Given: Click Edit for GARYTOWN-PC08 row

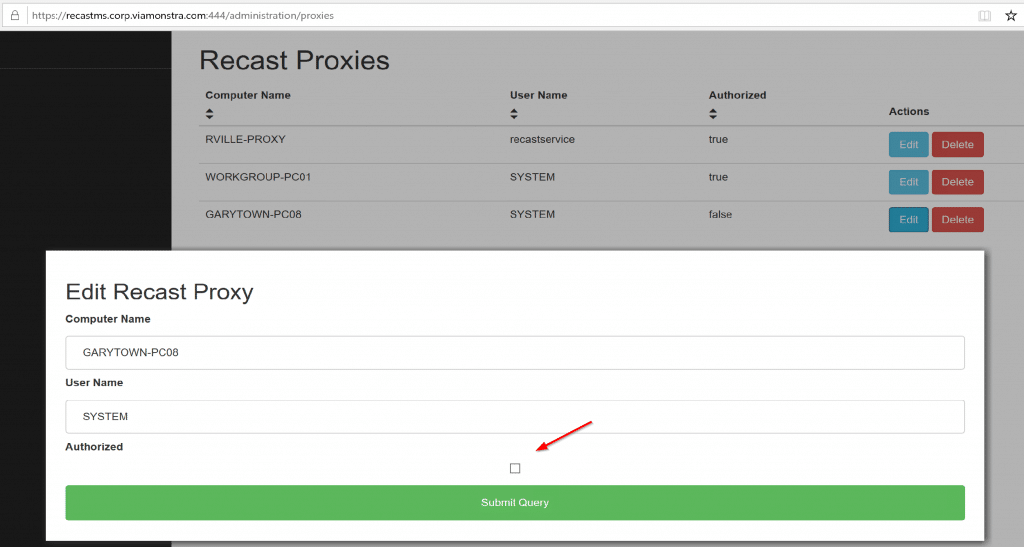Looking at the screenshot, I should click(908, 220).
